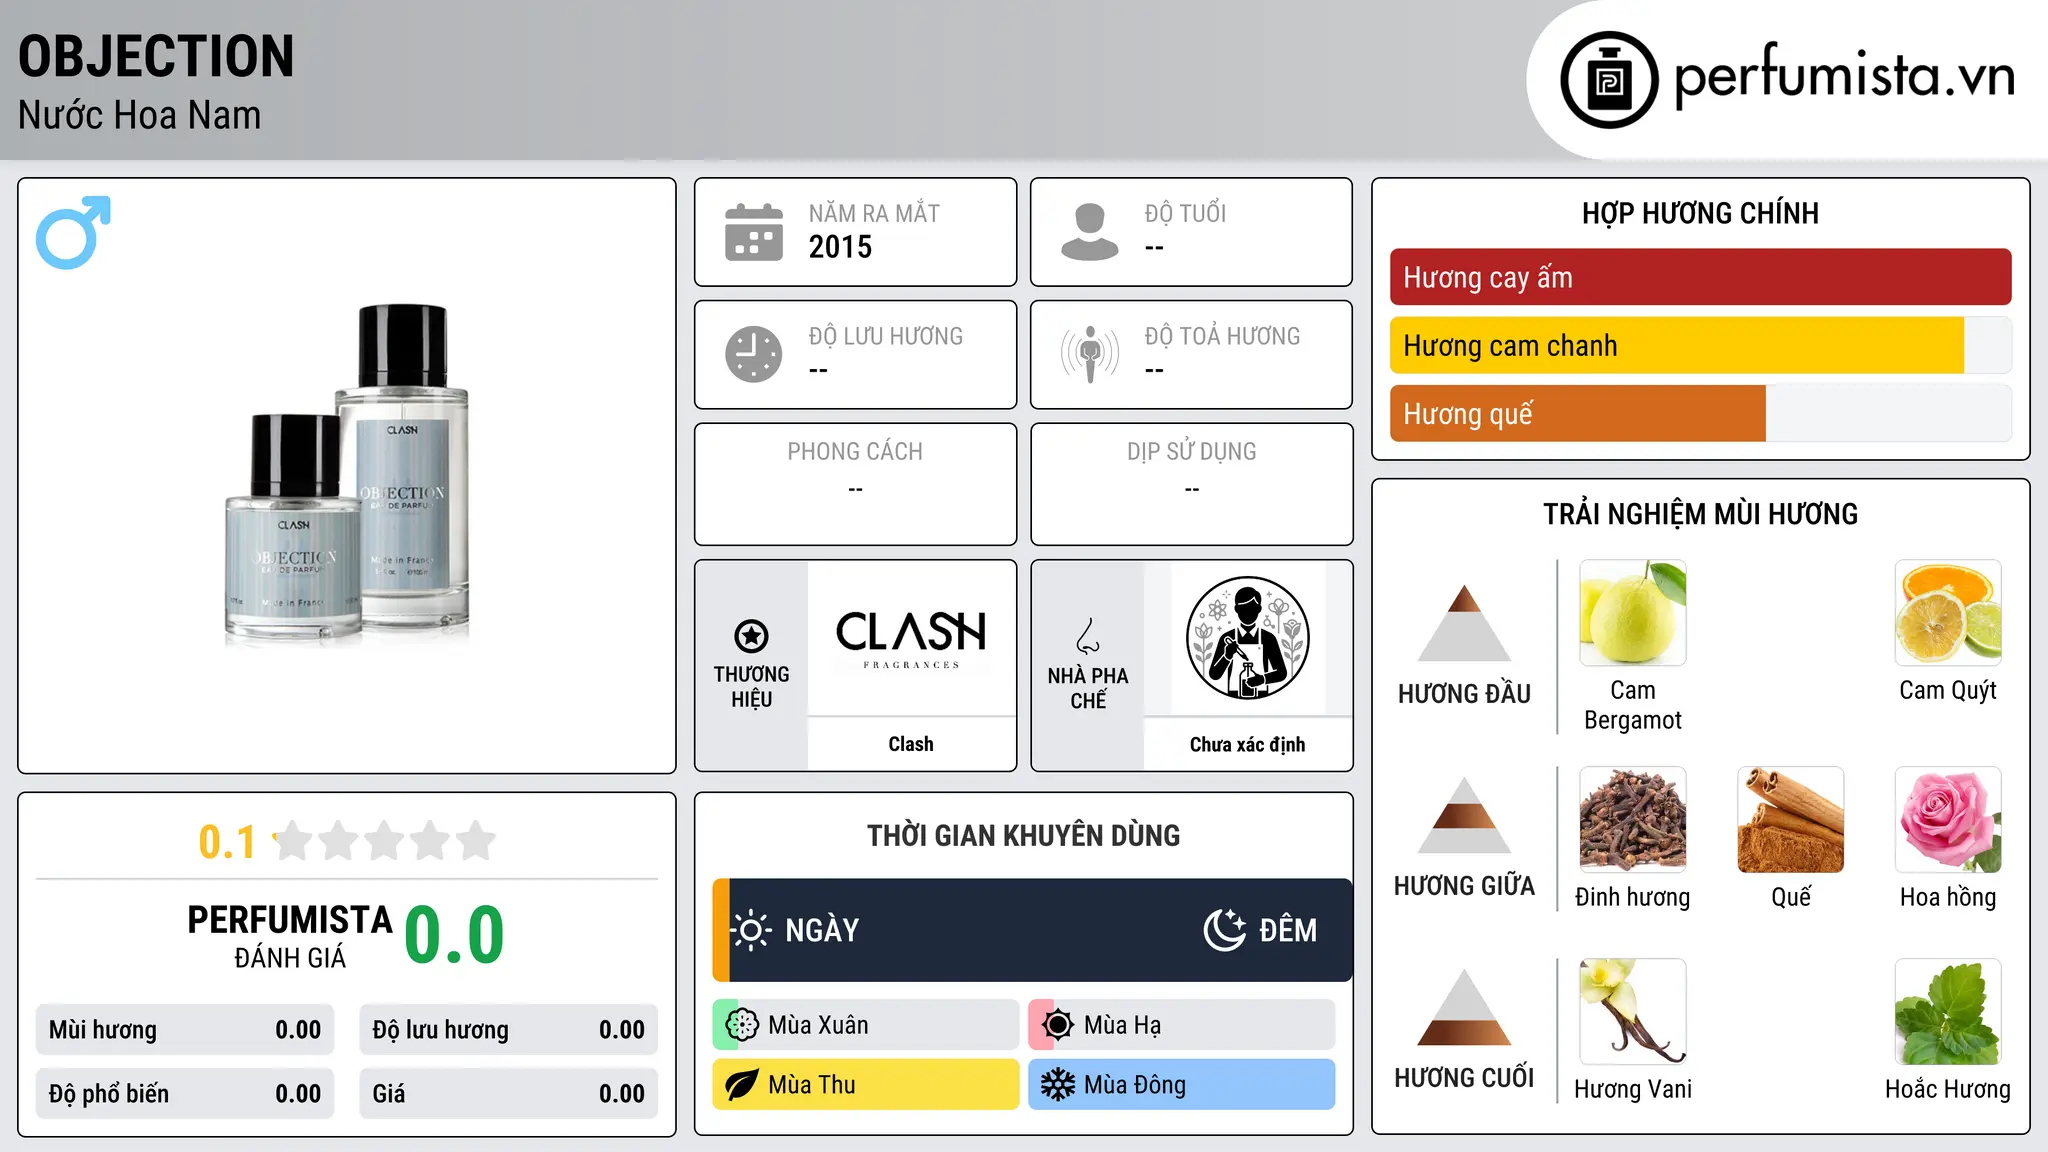Click the Thời gian khuyên dùng heading
This screenshot has height=1152, width=2048.
(1023, 835)
